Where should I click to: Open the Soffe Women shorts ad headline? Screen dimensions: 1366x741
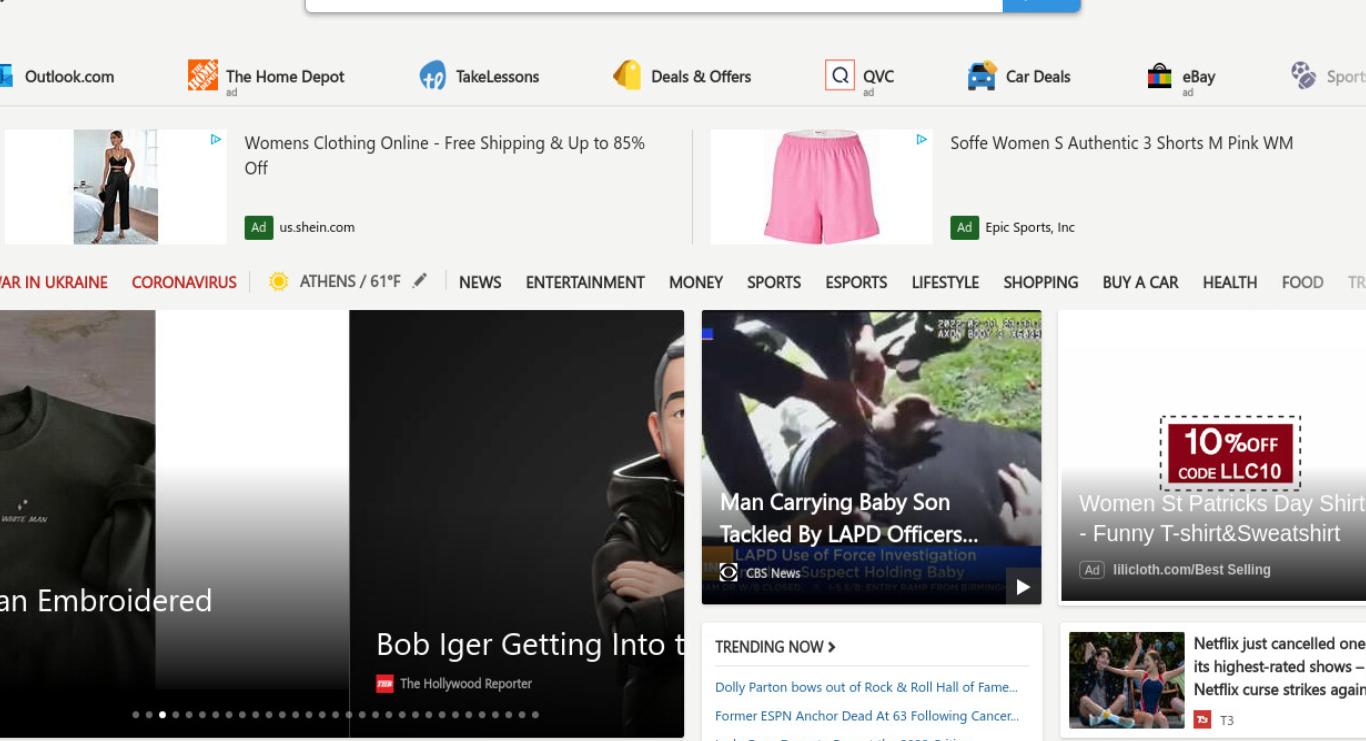pyautogui.click(x=1122, y=143)
